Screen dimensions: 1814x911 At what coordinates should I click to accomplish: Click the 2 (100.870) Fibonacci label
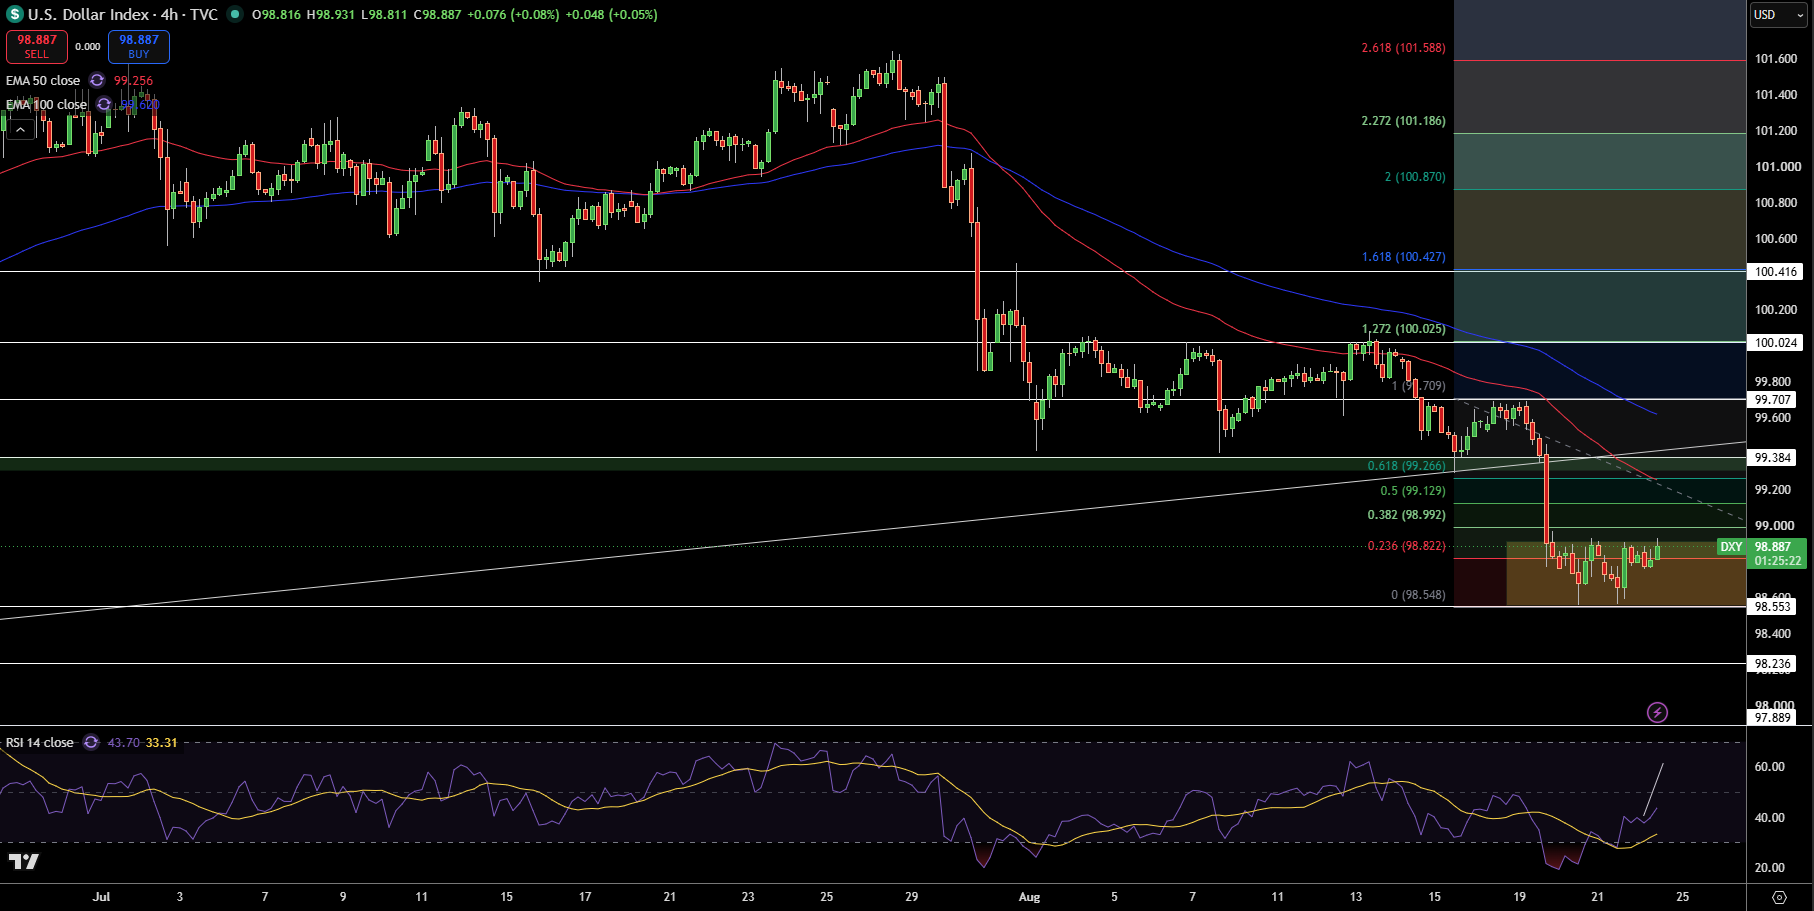coord(1415,176)
